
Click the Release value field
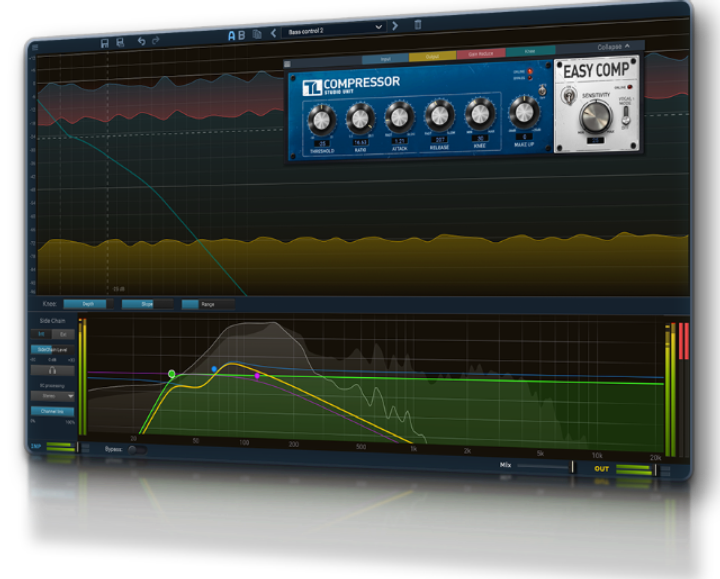point(440,140)
